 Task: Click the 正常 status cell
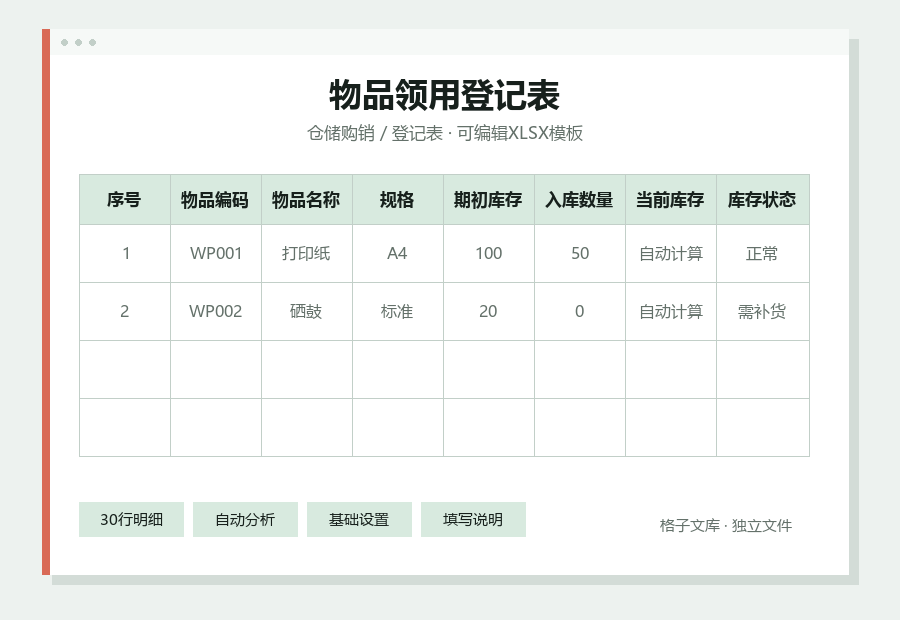tap(763, 253)
